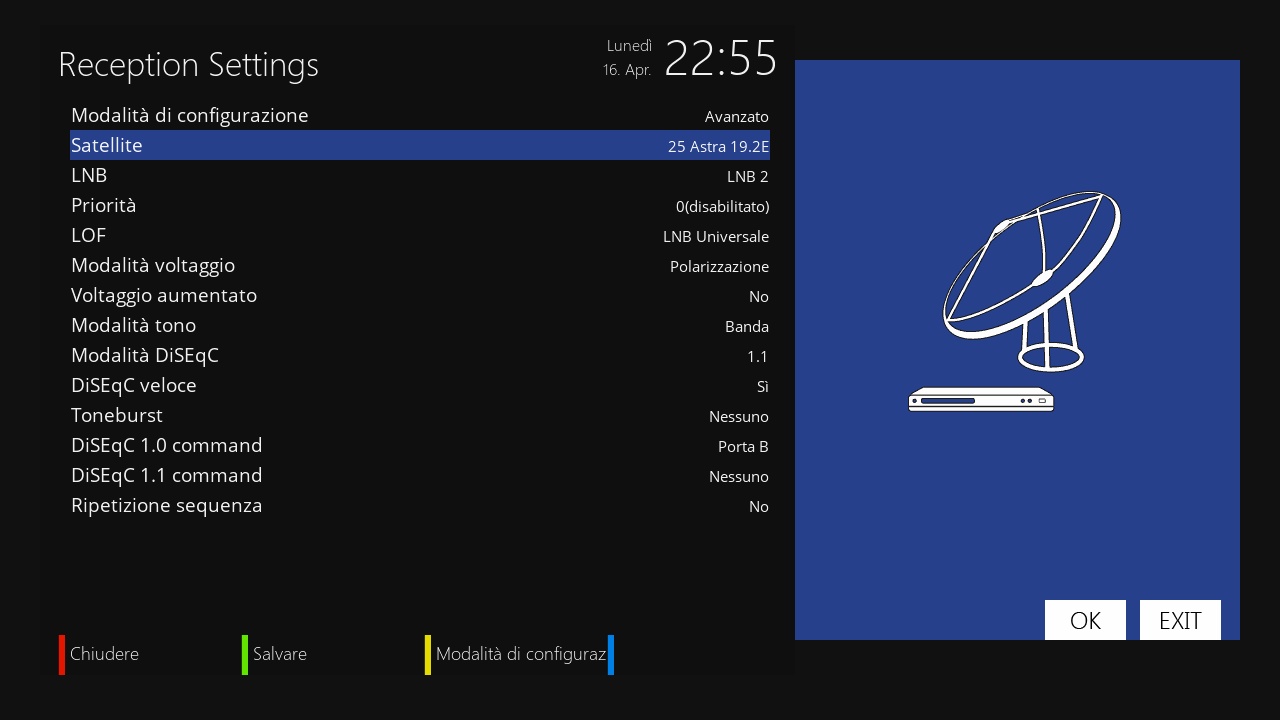Toggle the Voltaggio aumentato No value
1280x720 pixels.
[759, 297]
